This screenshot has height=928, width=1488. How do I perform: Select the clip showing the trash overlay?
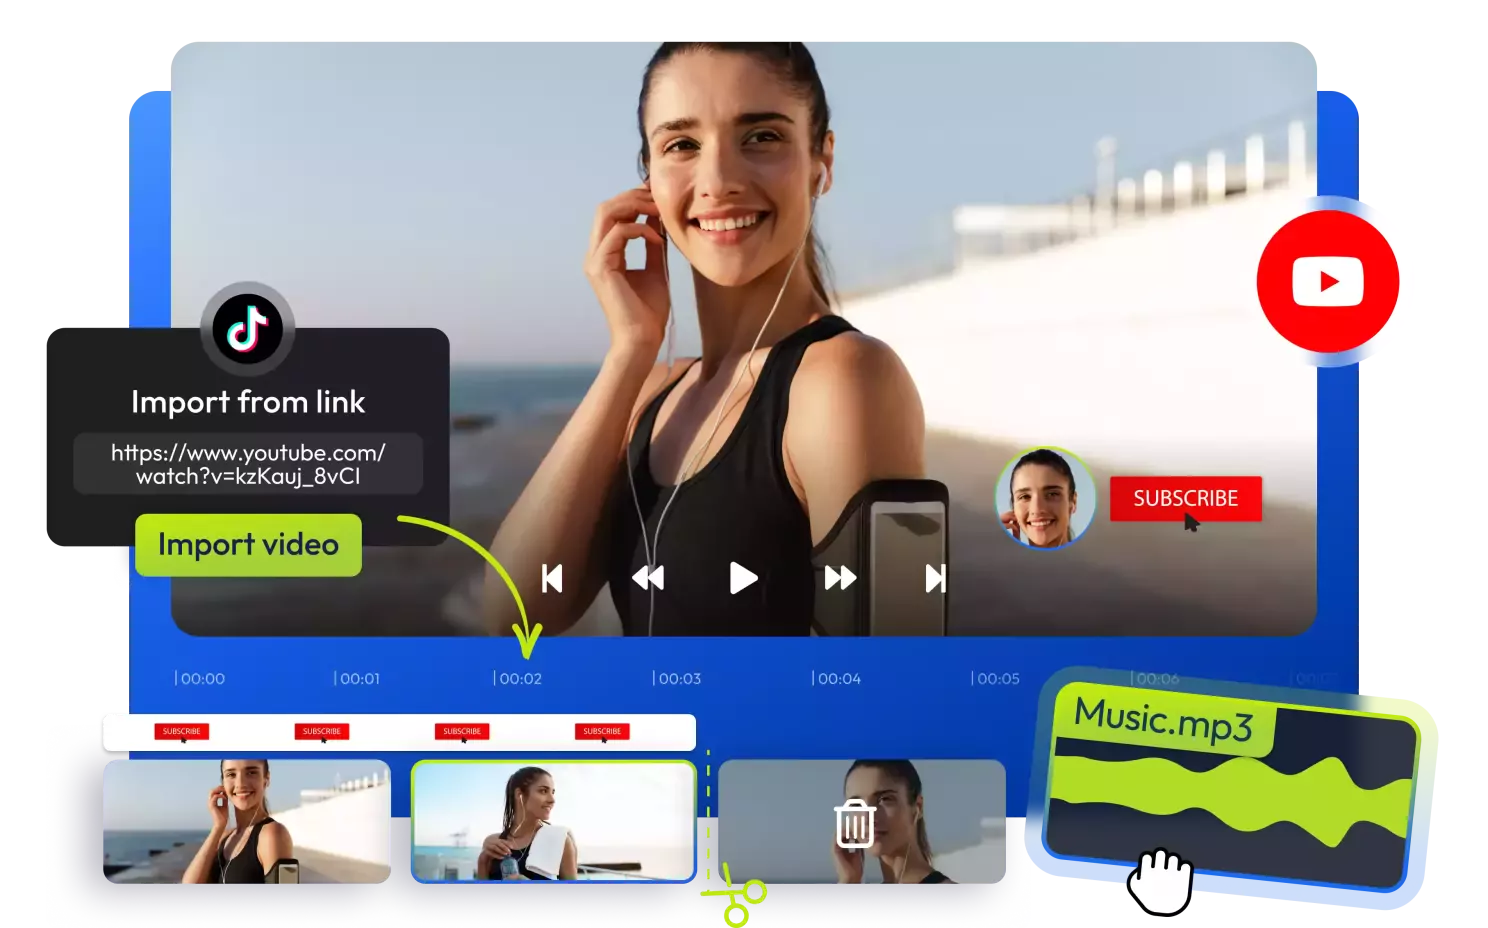pos(862,822)
